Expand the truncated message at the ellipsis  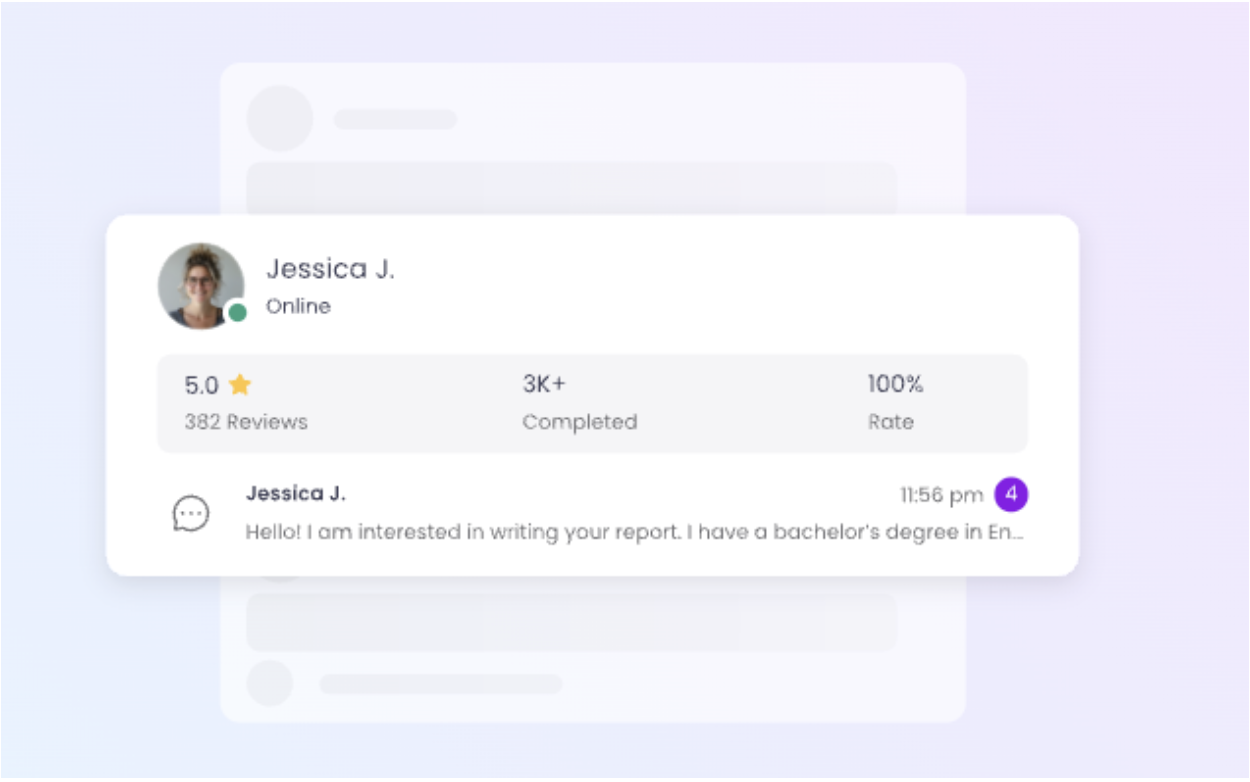tap(1017, 533)
